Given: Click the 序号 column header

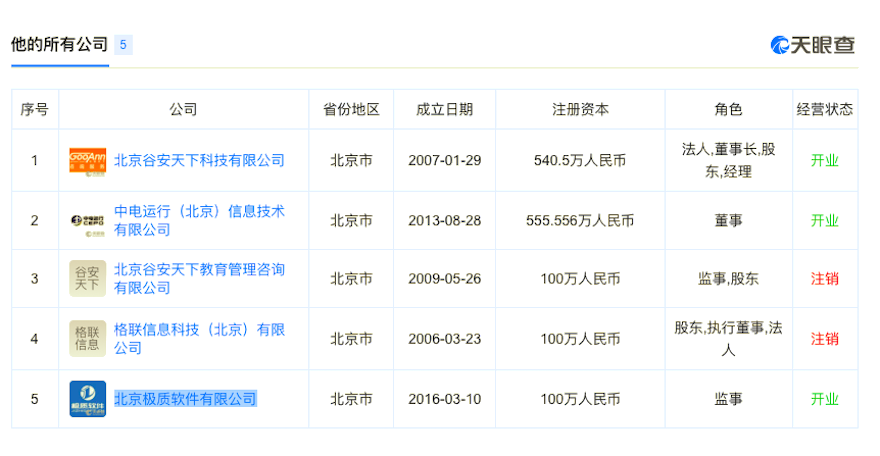Looking at the screenshot, I should (35, 109).
